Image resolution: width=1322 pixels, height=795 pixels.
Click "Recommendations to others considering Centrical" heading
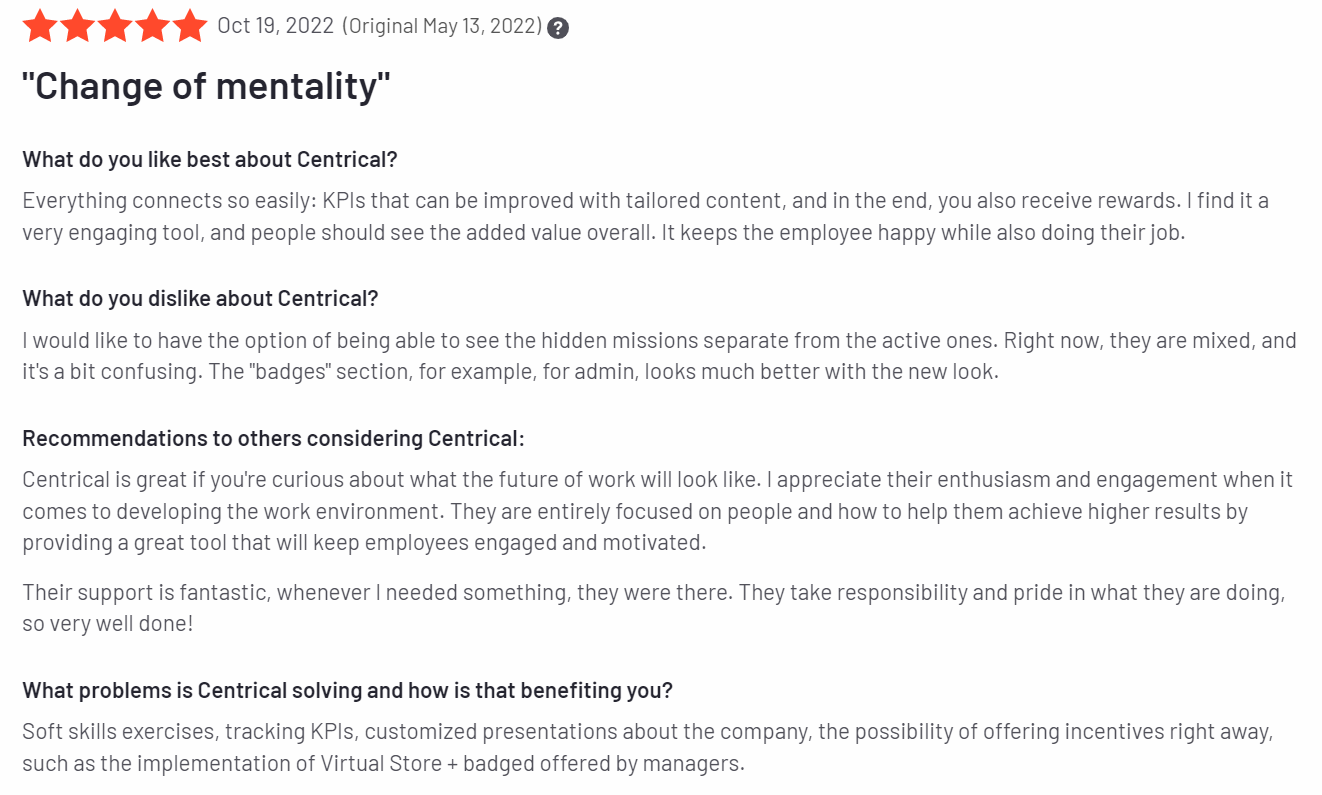(273, 438)
